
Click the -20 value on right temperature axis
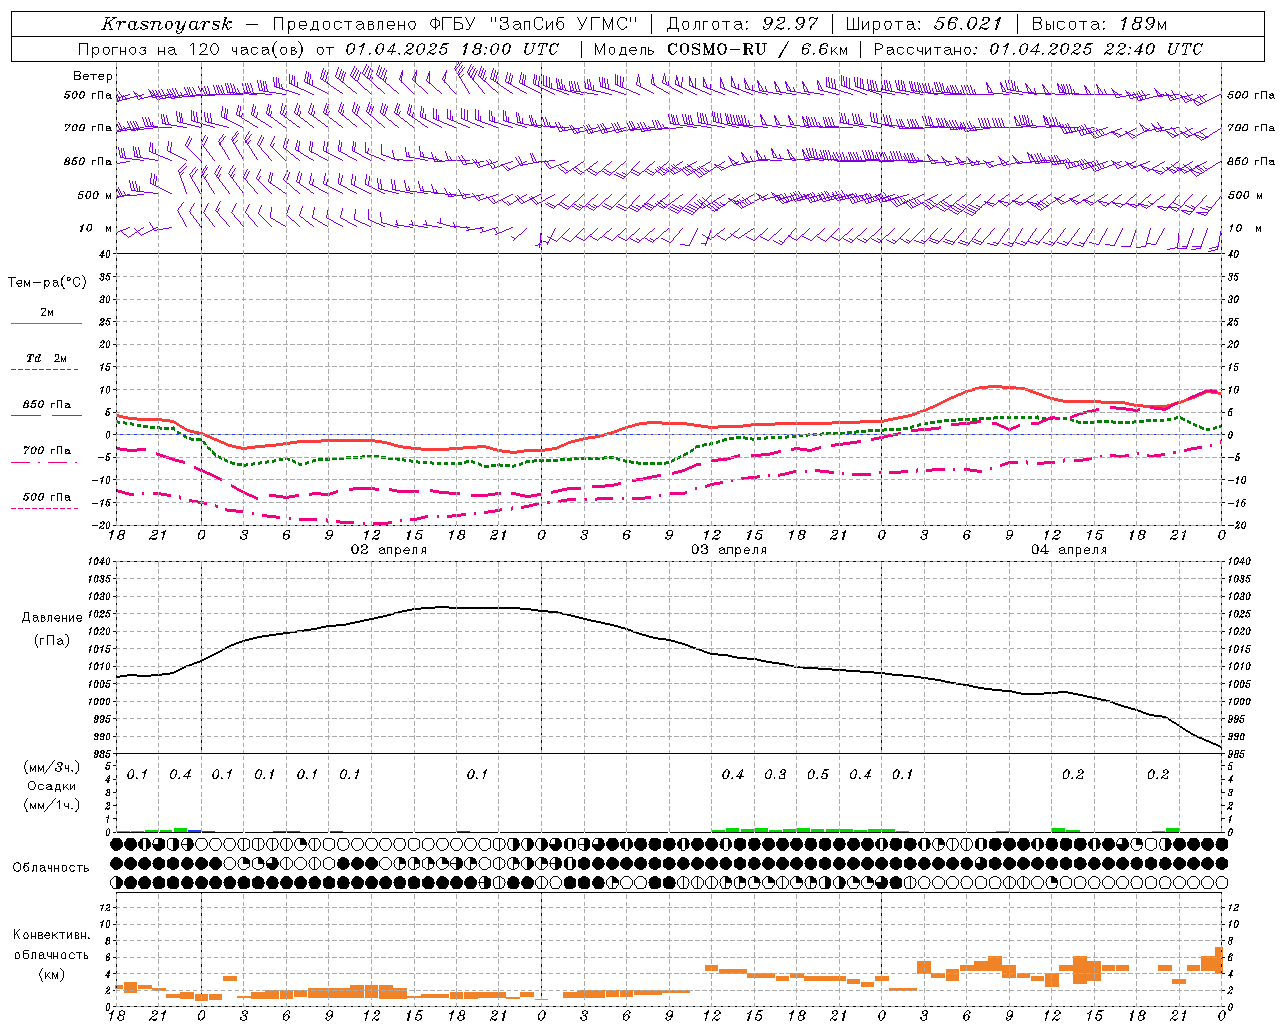click(x=1236, y=524)
